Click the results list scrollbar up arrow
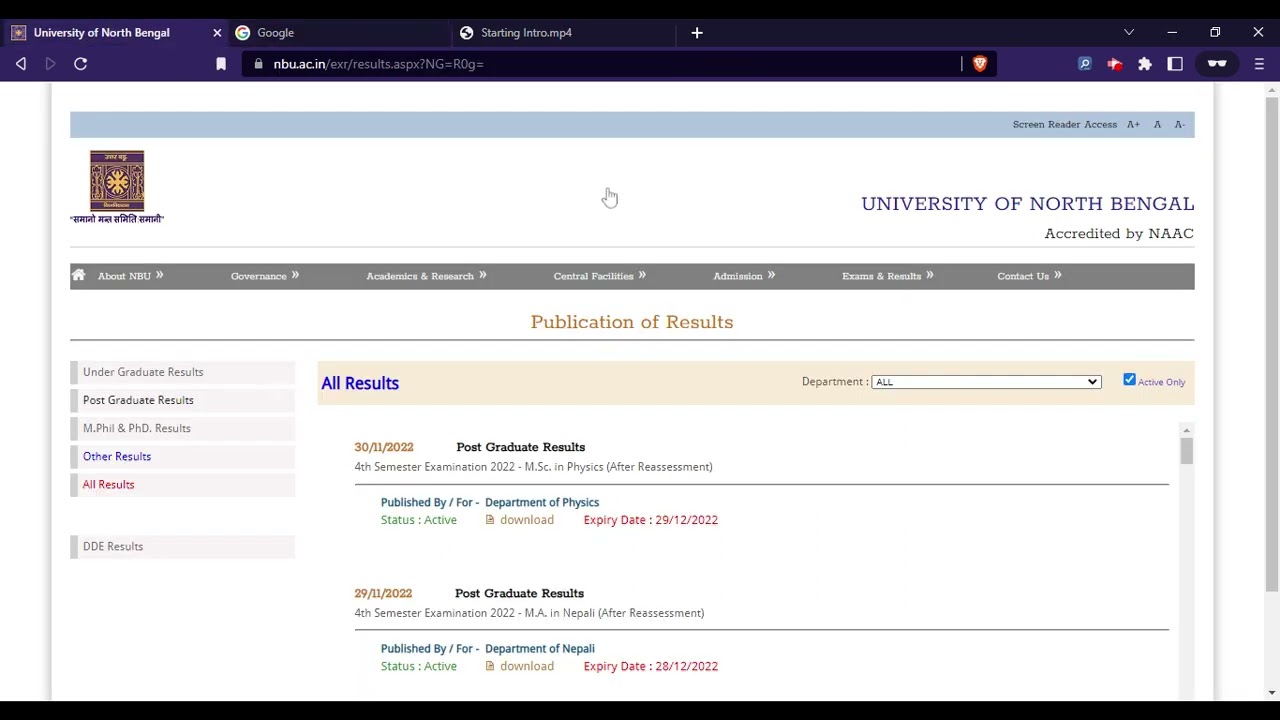This screenshot has height=720, width=1280. click(x=1186, y=430)
